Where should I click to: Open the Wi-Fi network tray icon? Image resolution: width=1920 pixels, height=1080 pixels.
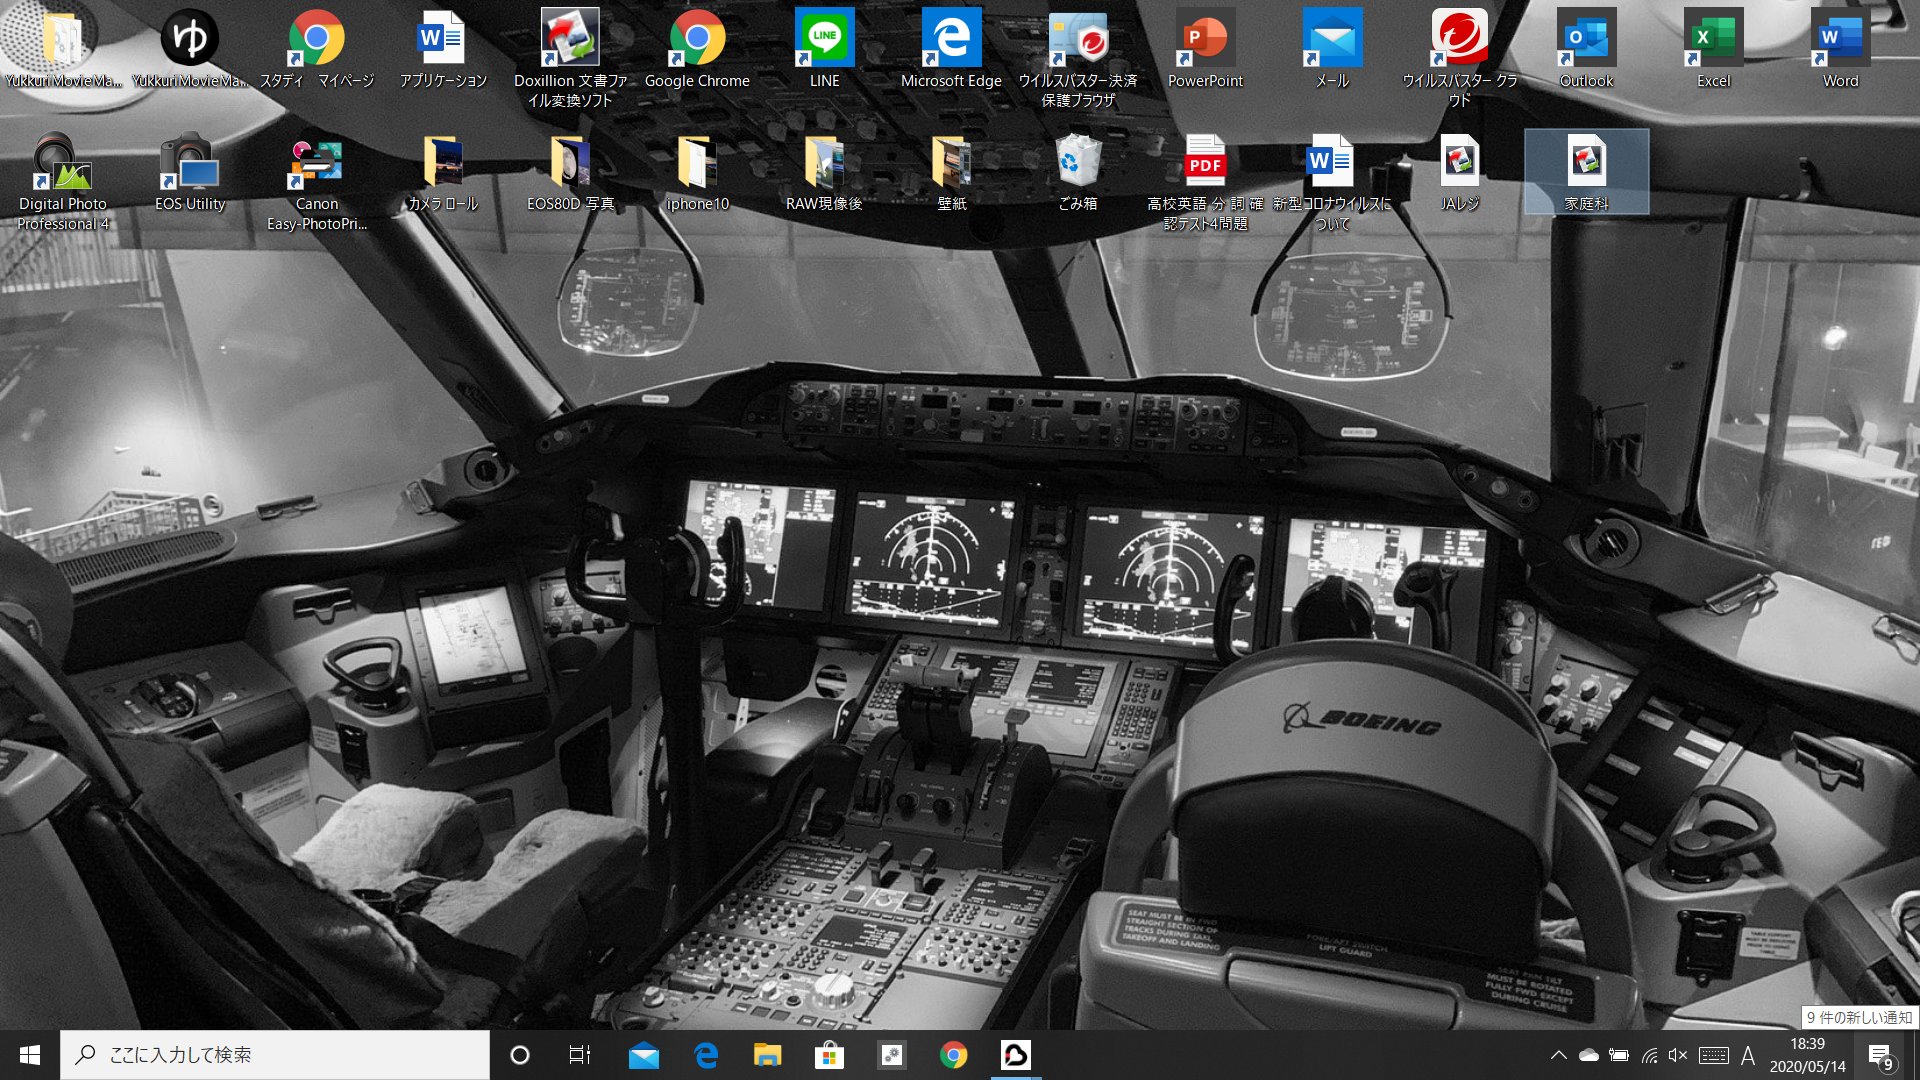click(1649, 1055)
